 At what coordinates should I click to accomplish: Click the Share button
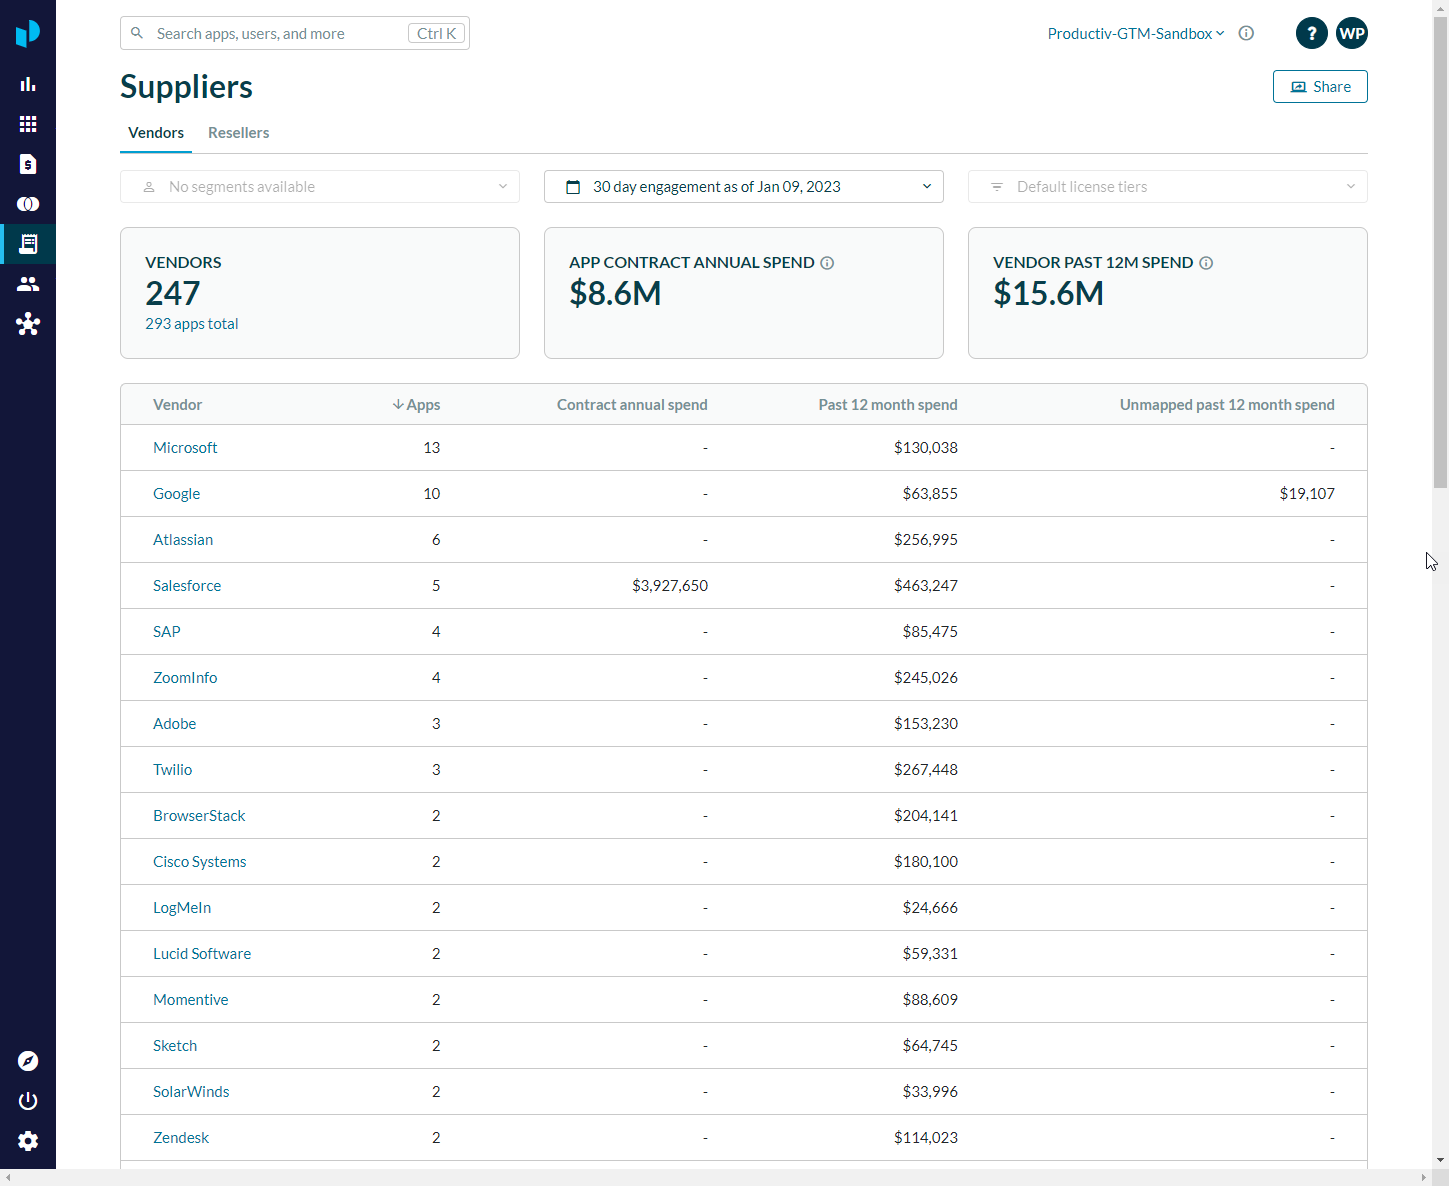[x=1319, y=87]
